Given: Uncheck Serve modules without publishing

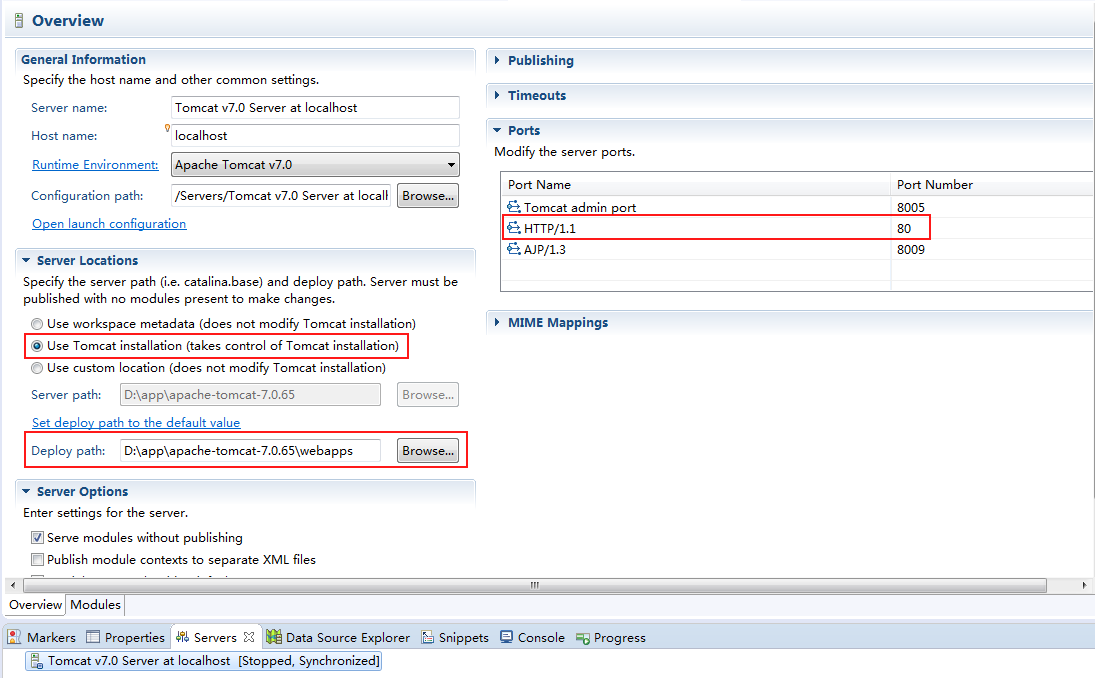Looking at the screenshot, I should pos(37,538).
